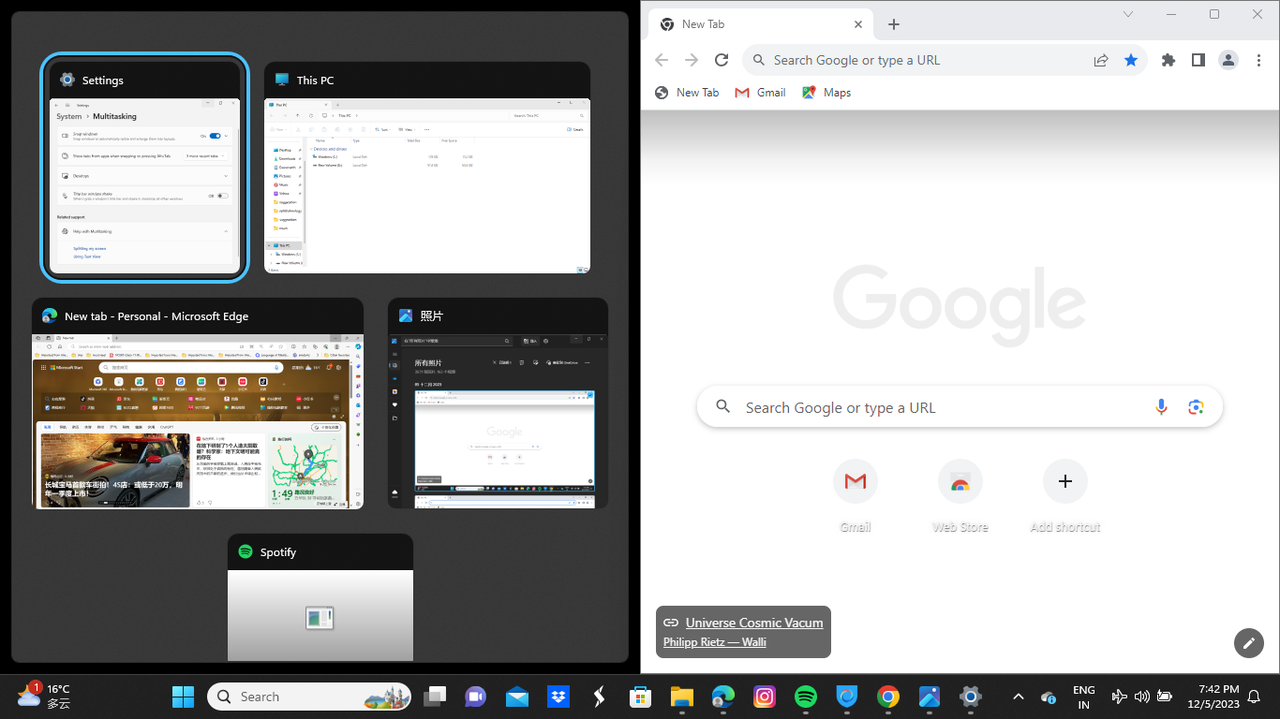1280x719 pixels.
Task: Open the Web Store shortcut tile
Action: [x=960, y=497]
